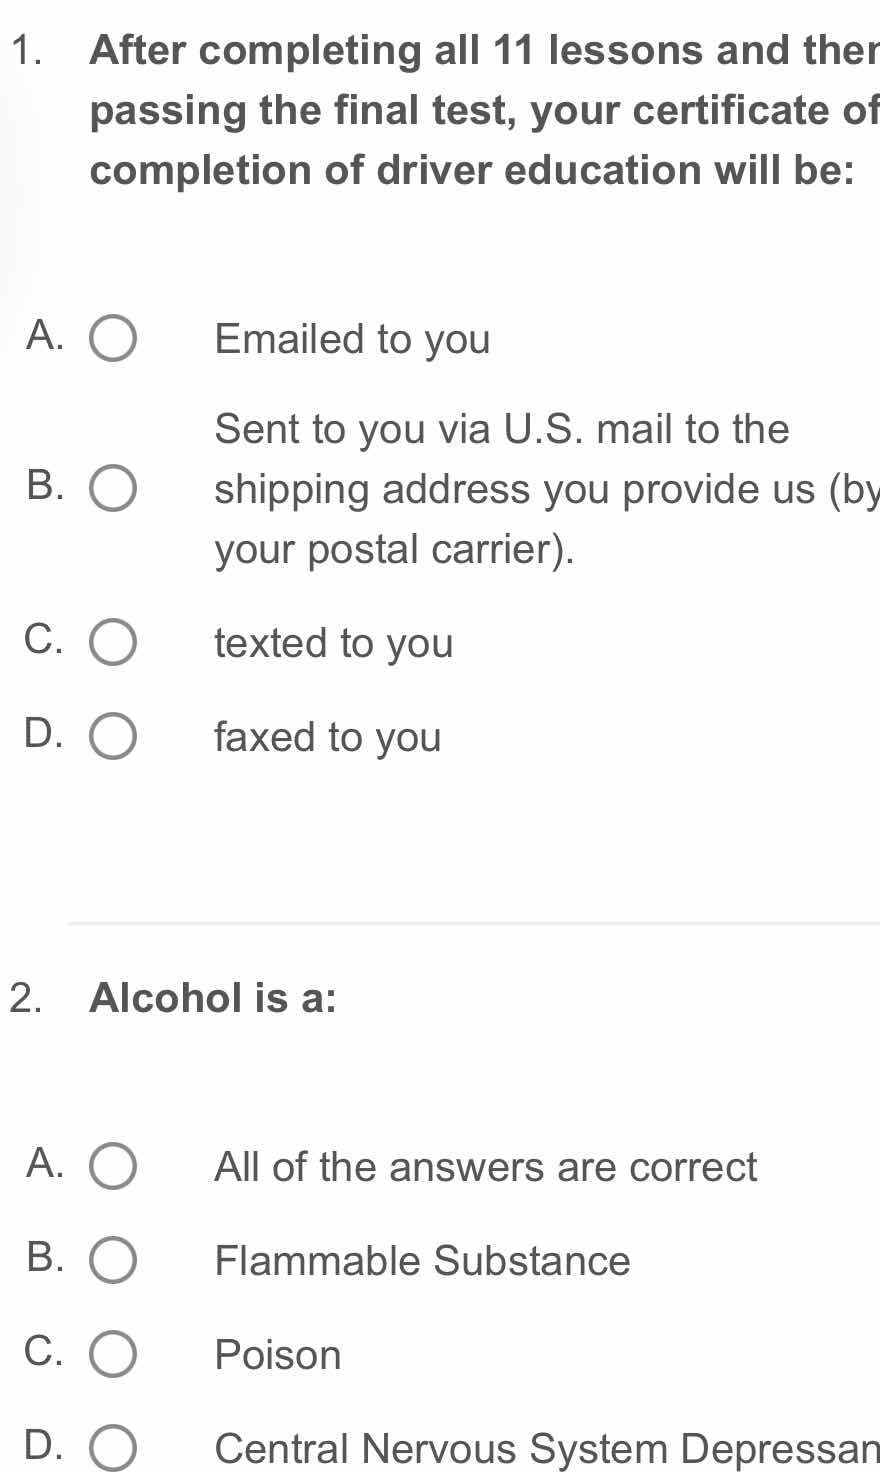Click the 'Central Nervous System Depressant' label
Screen dimensions: 880x1472
pos(547,1449)
